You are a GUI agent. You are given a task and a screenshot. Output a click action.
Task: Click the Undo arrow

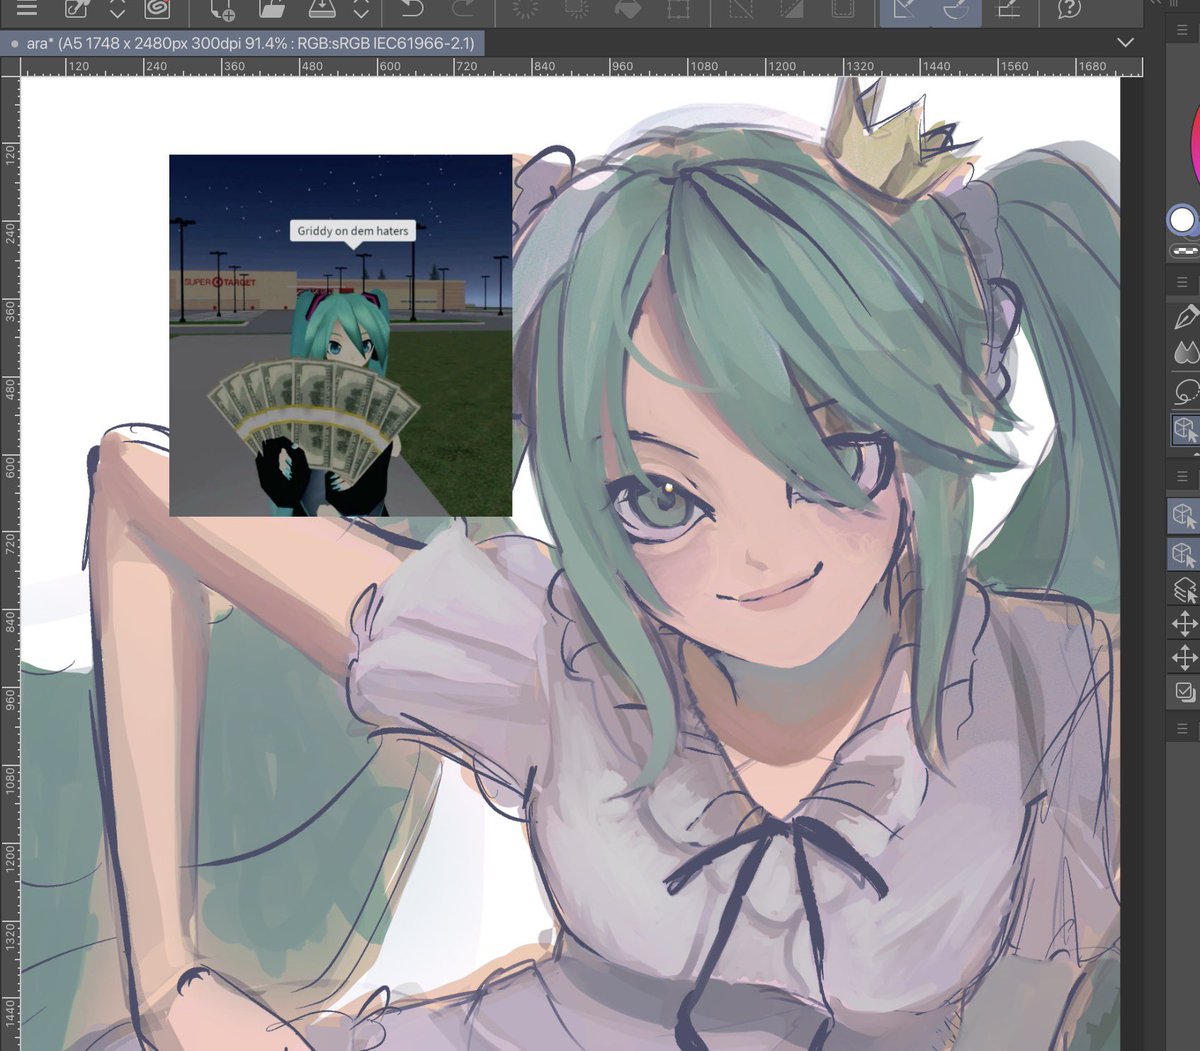(x=411, y=9)
